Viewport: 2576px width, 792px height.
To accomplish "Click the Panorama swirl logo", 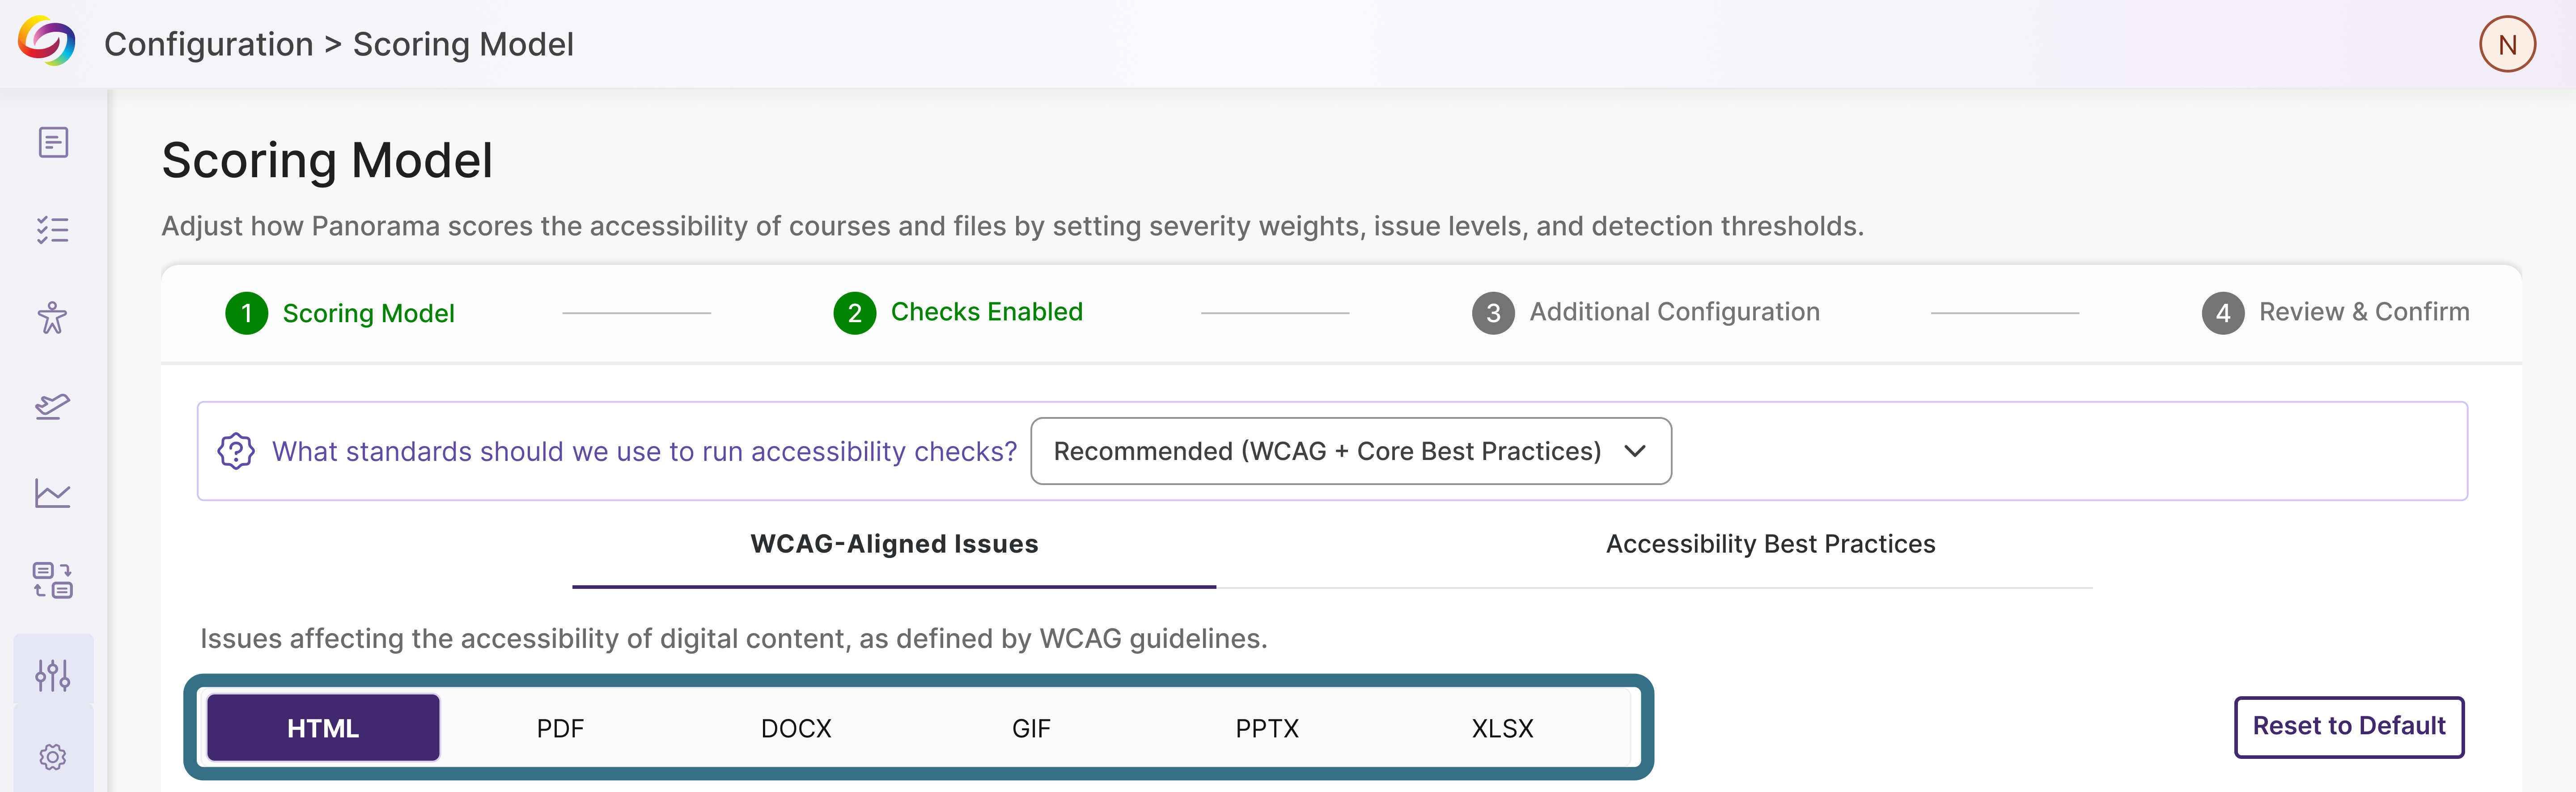I will point(46,42).
